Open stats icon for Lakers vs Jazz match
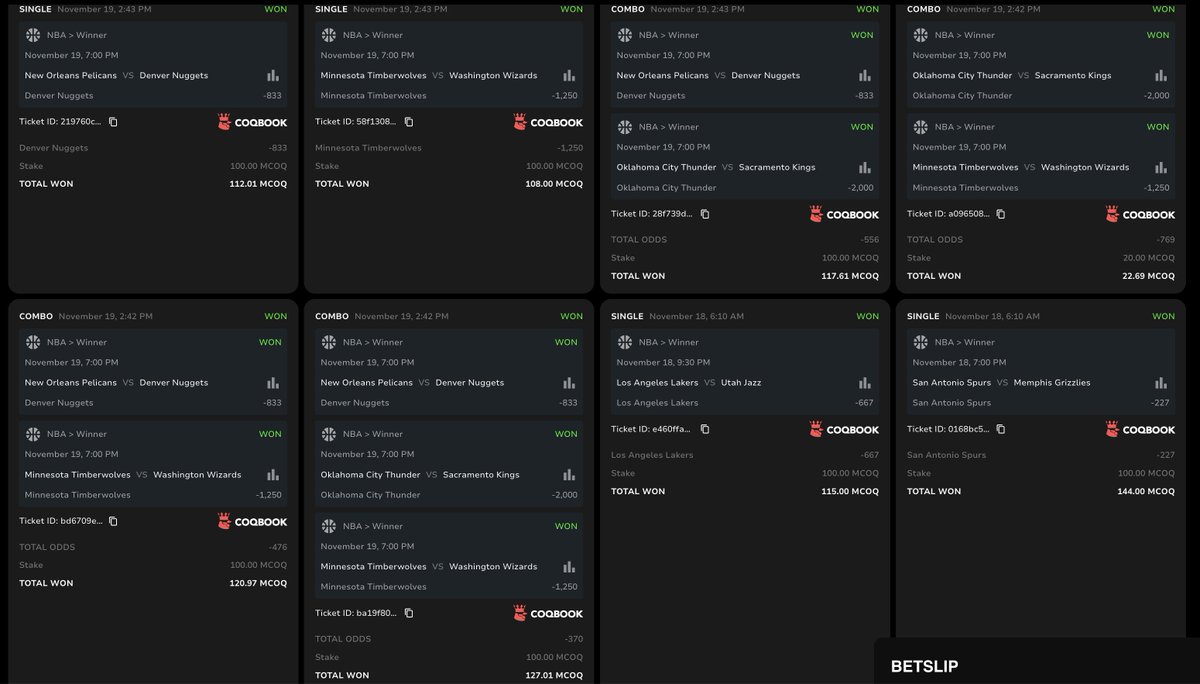This screenshot has height=684, width=1200. point(865,382)
